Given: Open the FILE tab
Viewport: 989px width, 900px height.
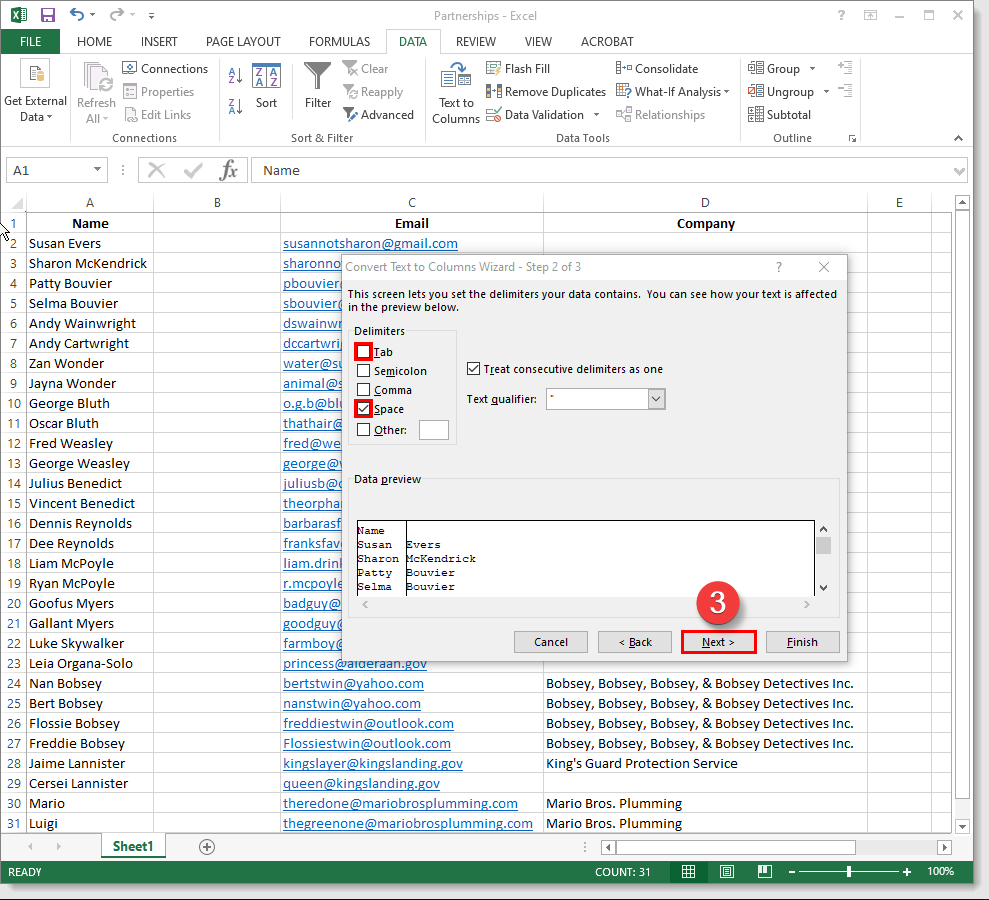Looking at the screenshot, I should 30,42.
